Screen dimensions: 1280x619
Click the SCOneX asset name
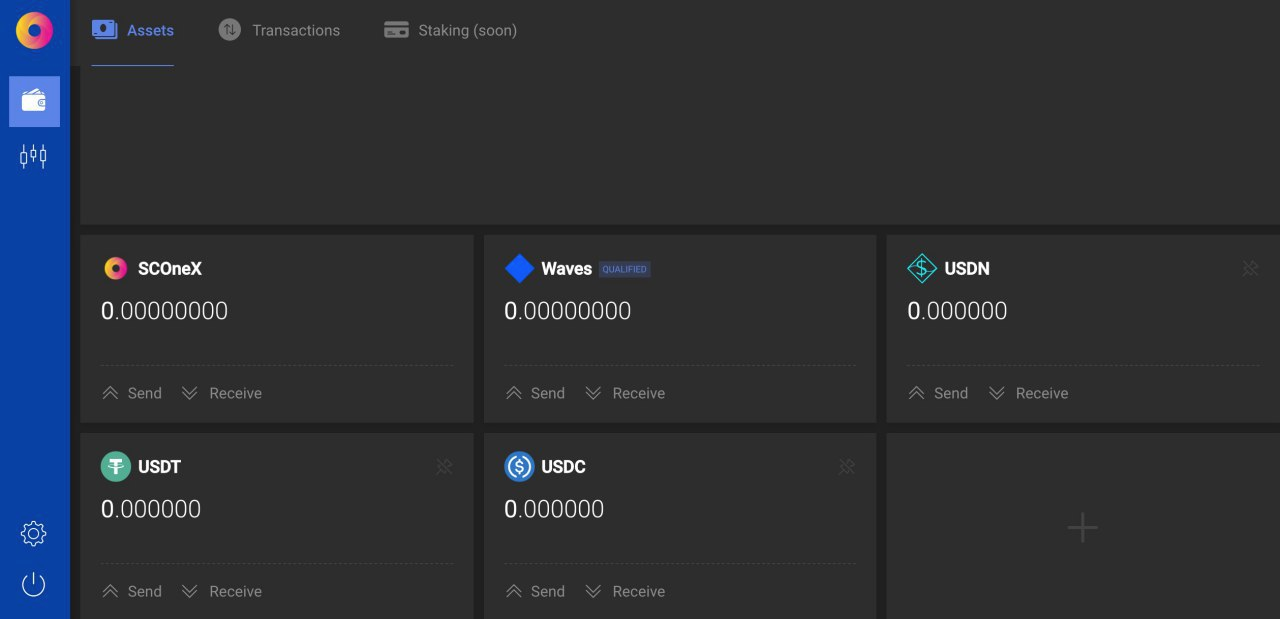[x=170, y=268]
